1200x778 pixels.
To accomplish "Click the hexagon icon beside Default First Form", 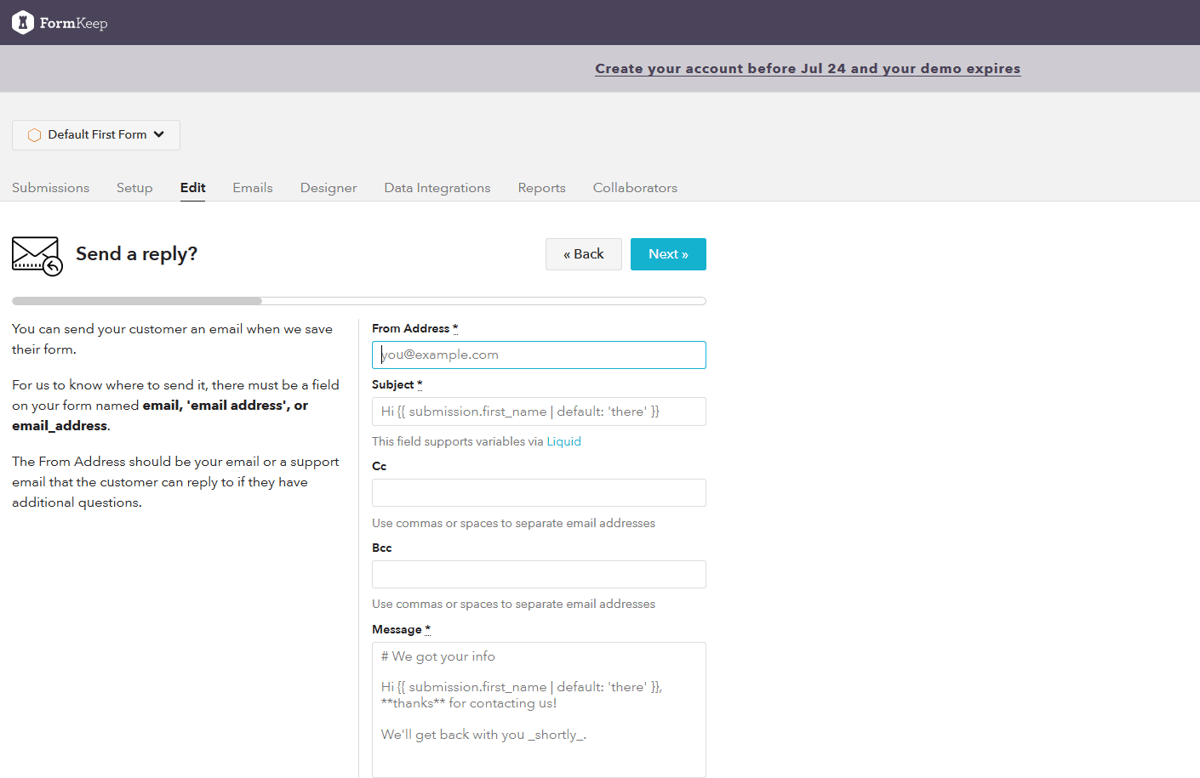I will pyautogui.click(x=34, y=134).
